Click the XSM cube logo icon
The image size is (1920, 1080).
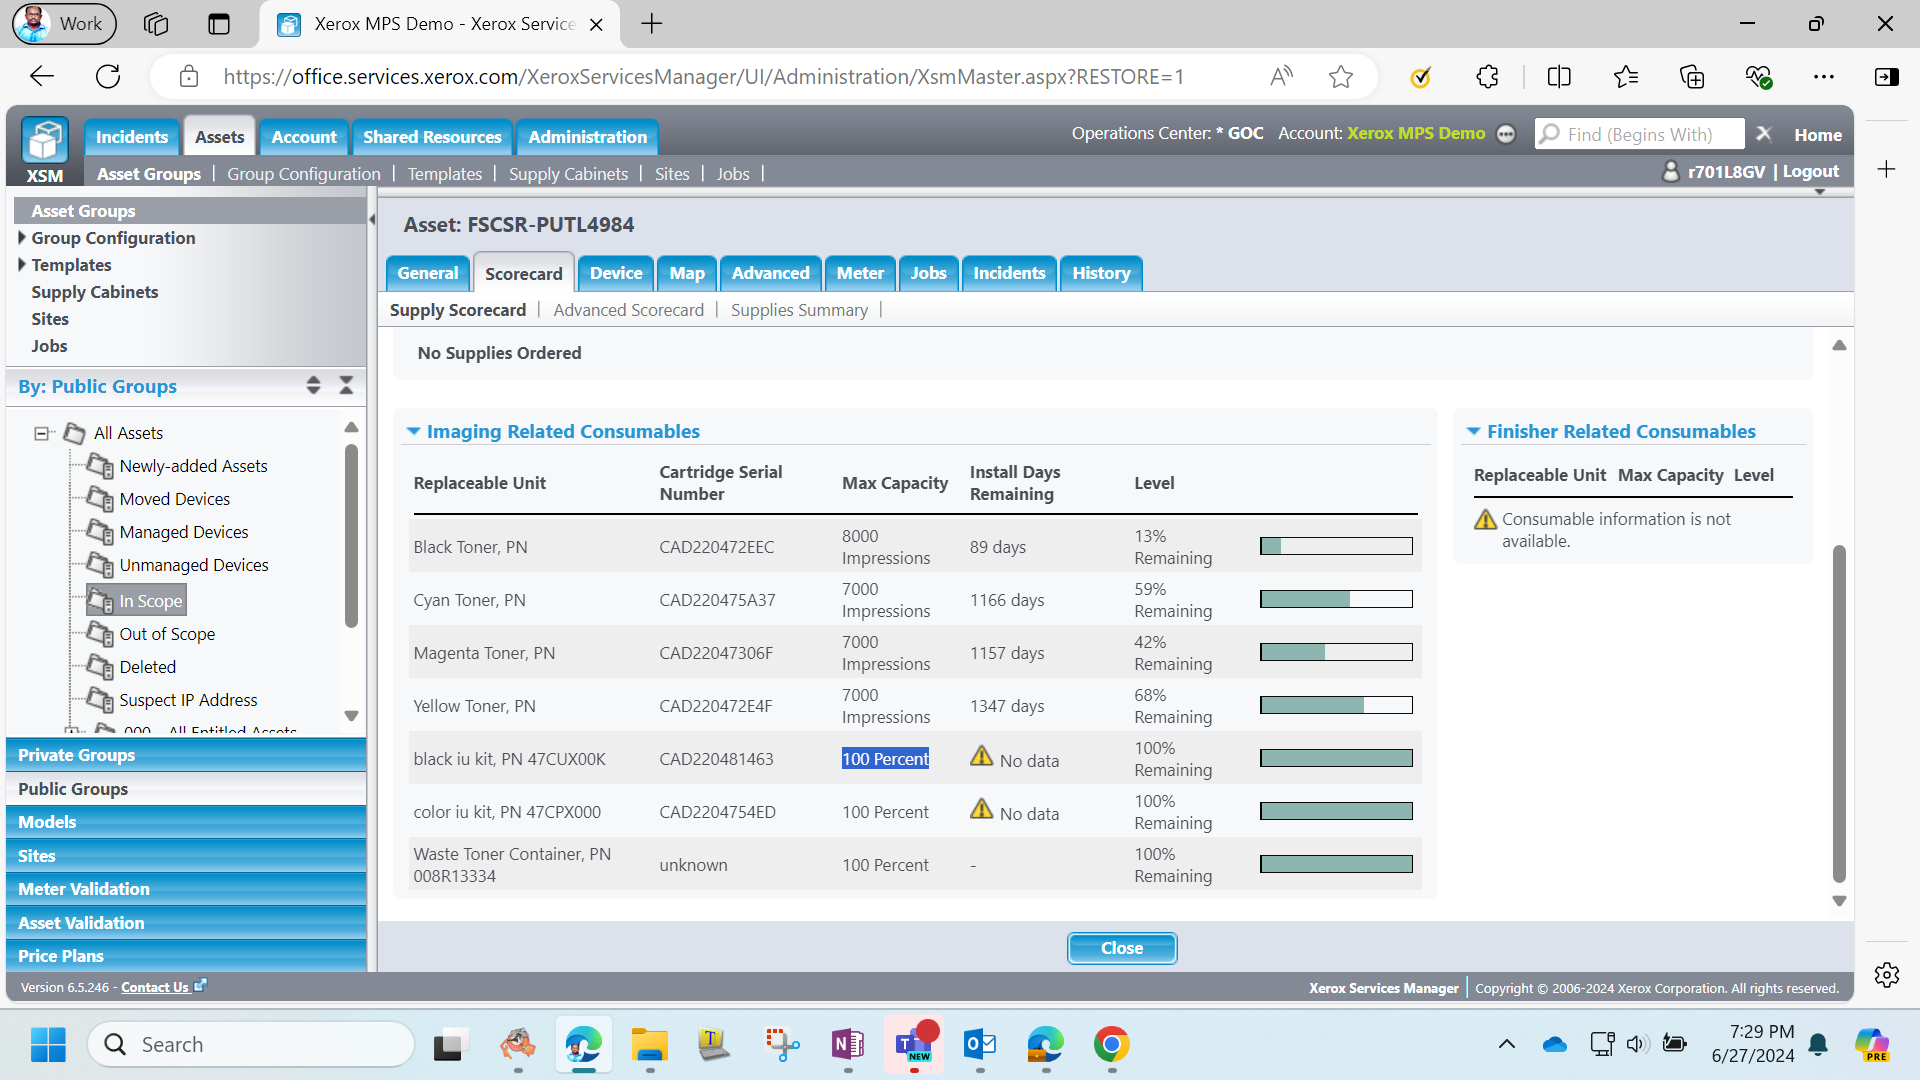(x=45, y=141)
